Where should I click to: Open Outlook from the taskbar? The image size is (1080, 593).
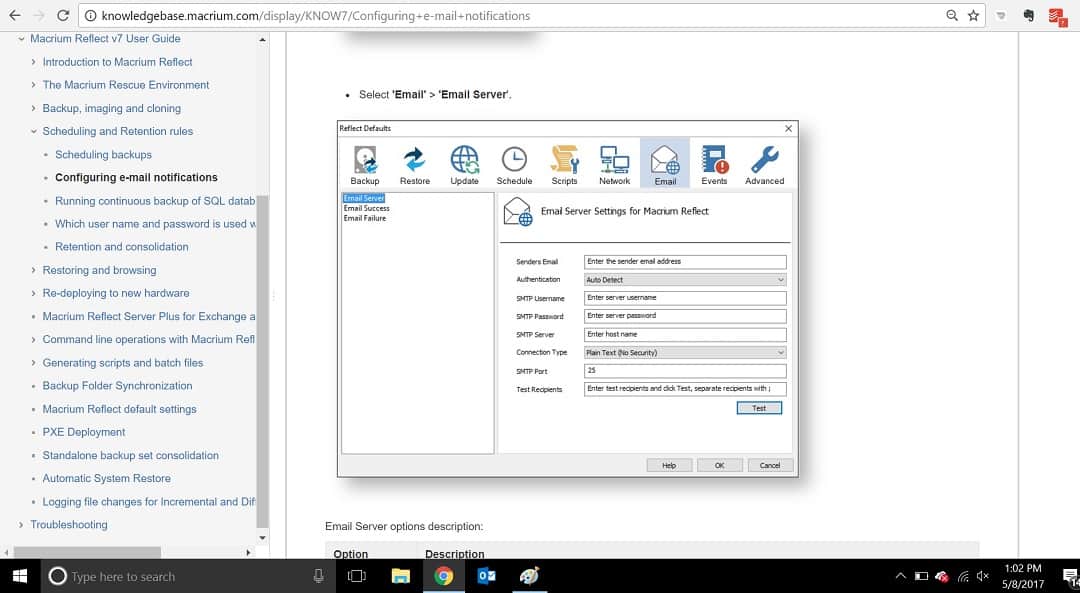click(x=486, y=576)
